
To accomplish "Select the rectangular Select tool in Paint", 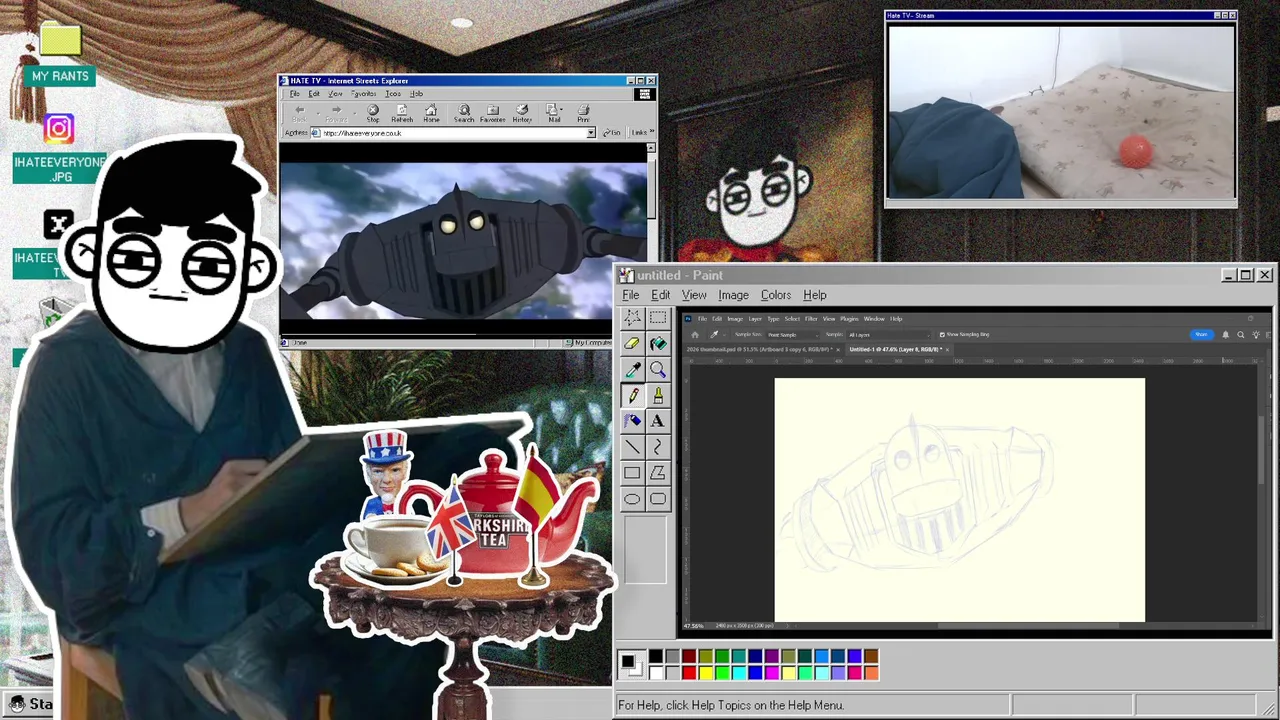I will click(658, 317).
